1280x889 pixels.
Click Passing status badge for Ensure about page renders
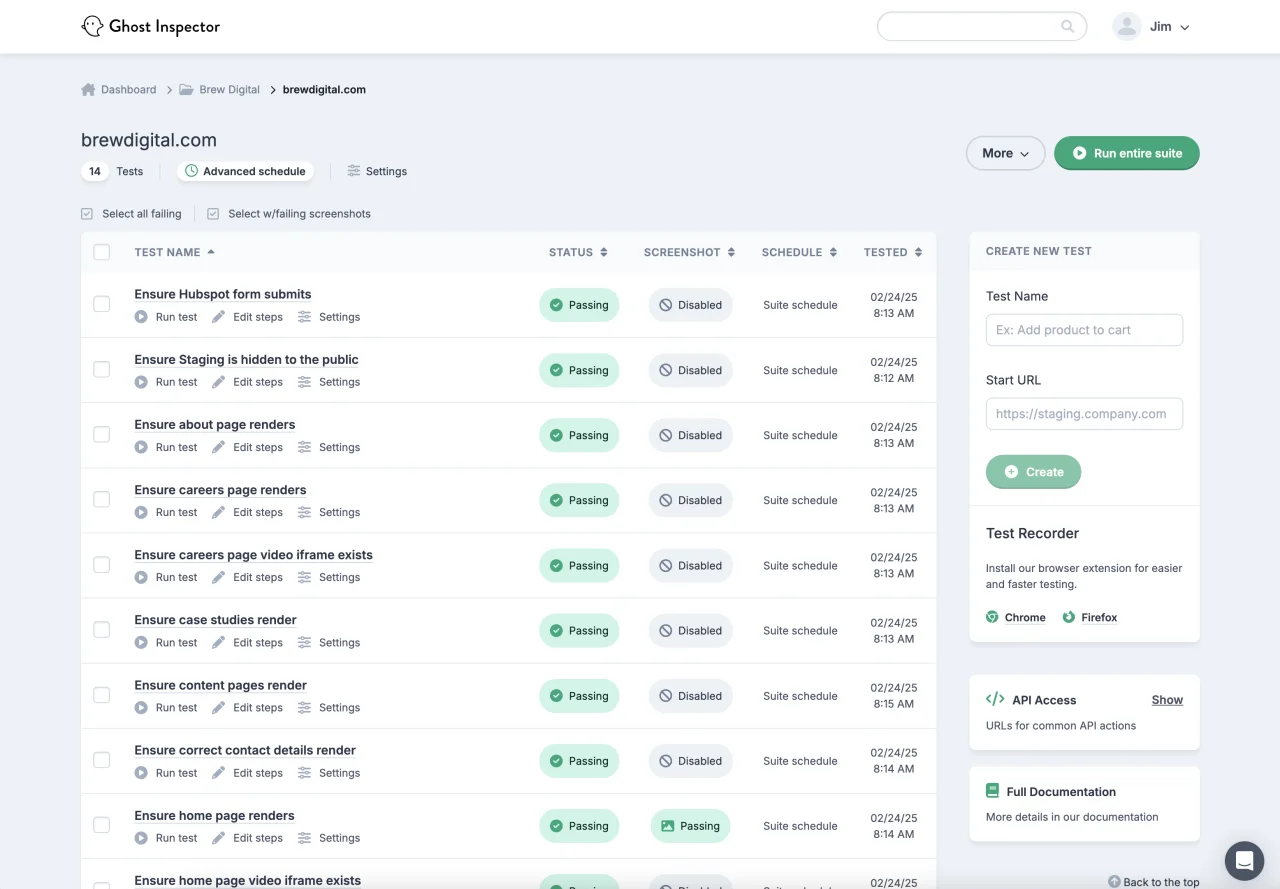[579, 435]
